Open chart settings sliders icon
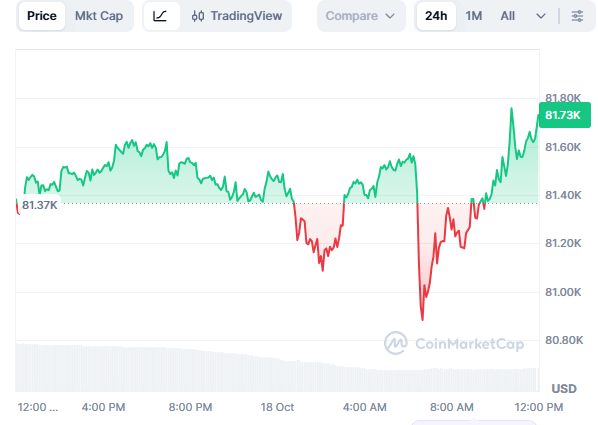Image resolution: width=598 pixels, height=425 pixels. point(577,16)
